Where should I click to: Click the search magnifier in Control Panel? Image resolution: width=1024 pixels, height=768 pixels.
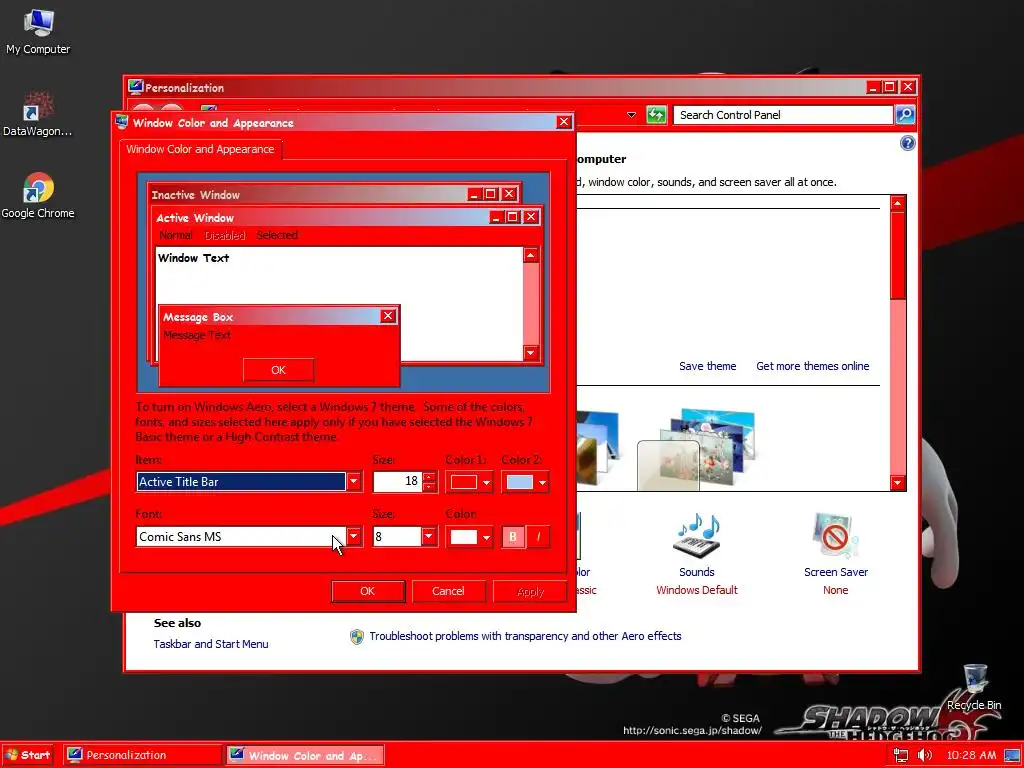pyautogui.click(x=905, y=115)
